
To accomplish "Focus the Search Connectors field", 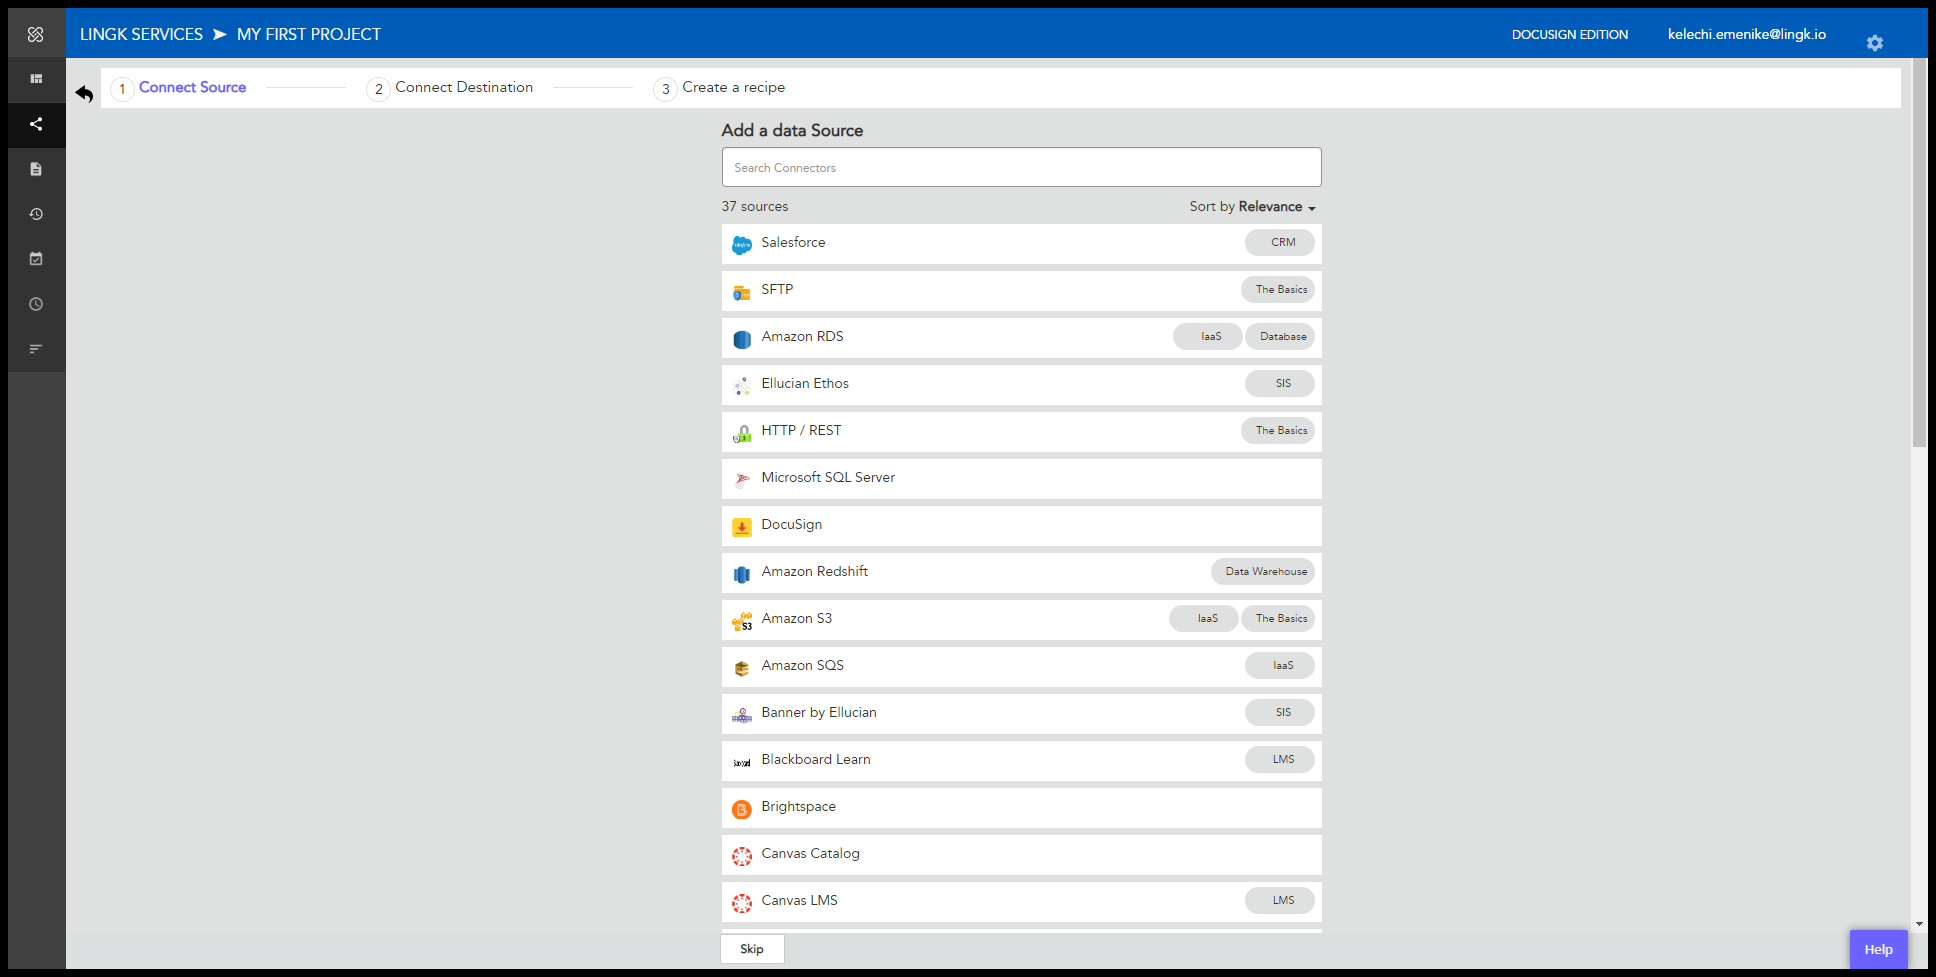I will (x=1021, y=167).
